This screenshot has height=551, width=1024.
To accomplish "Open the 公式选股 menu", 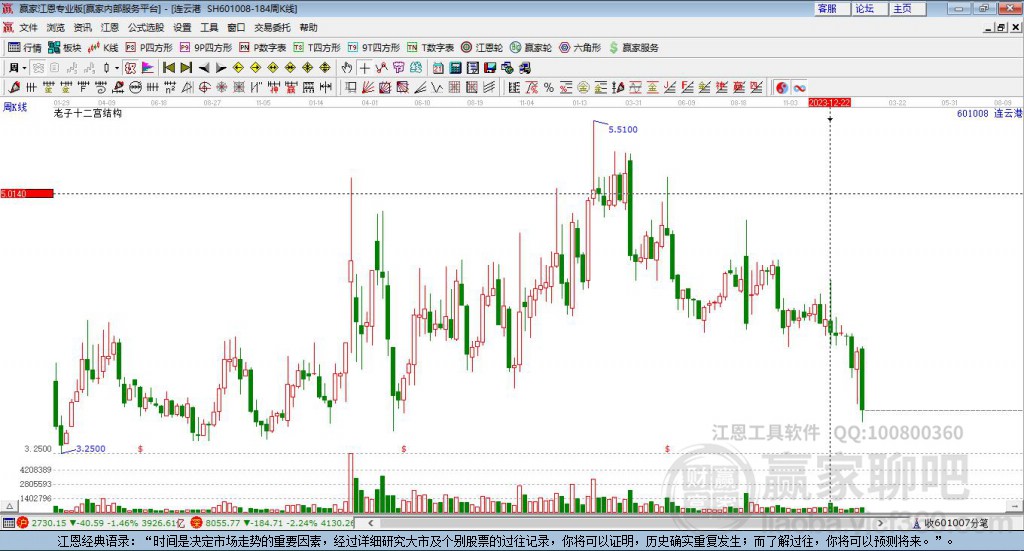I will (146, 27).
